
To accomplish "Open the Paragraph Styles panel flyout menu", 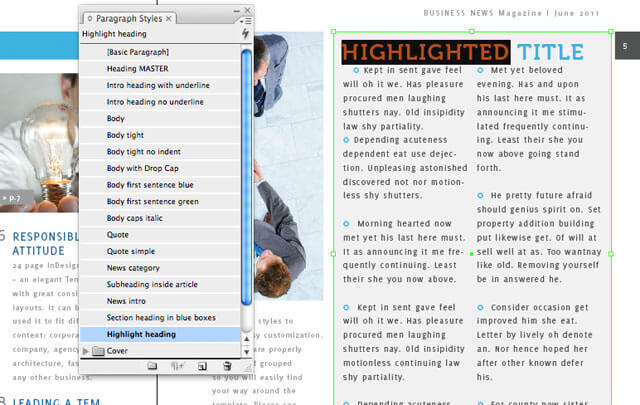I will pos(246,20).
